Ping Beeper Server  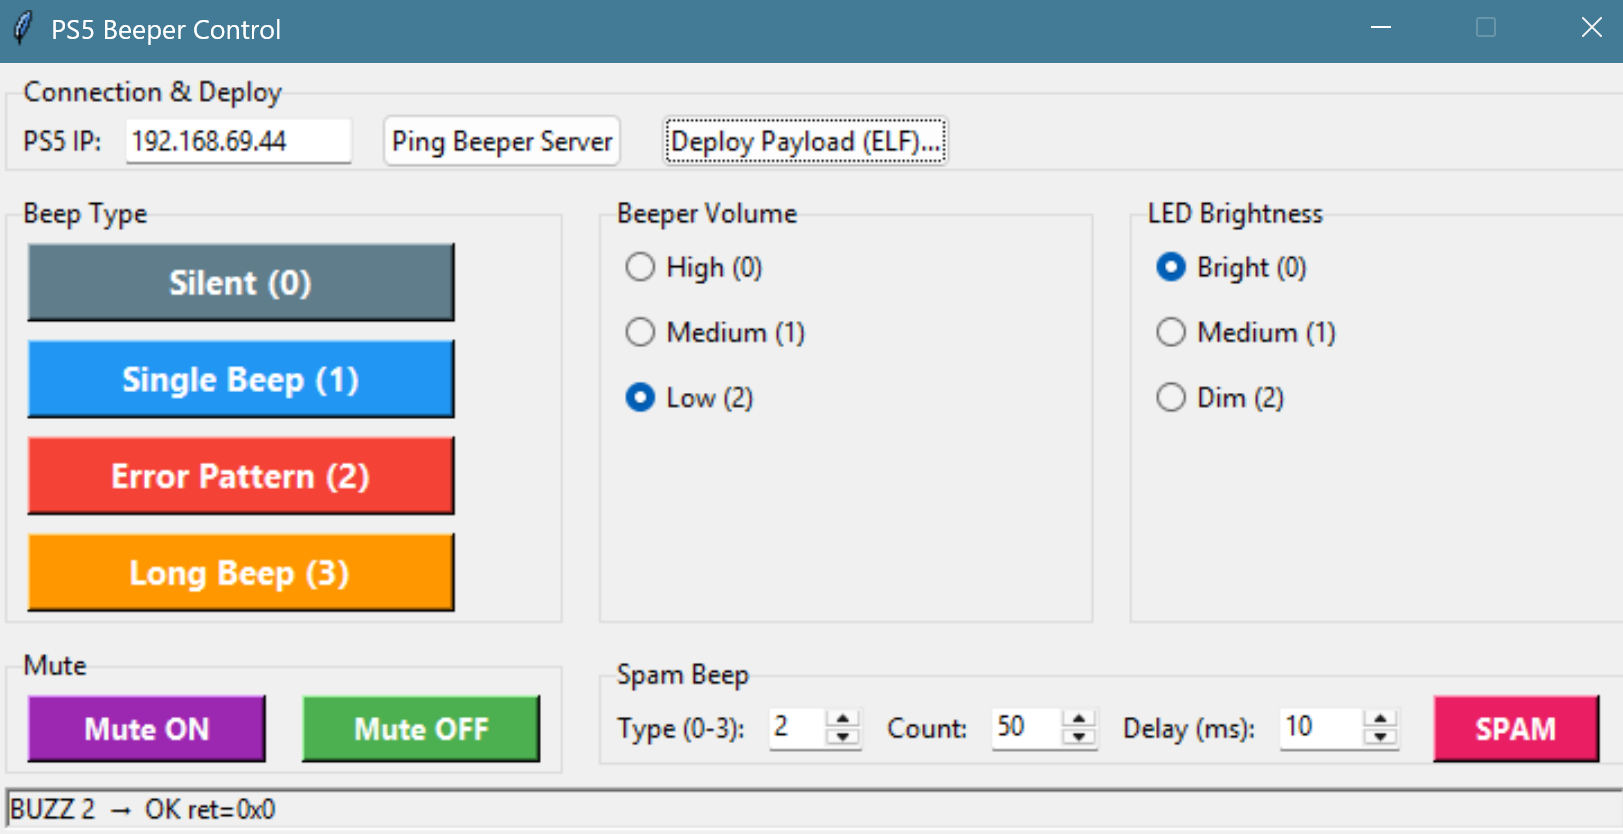(x=502, y=141)
